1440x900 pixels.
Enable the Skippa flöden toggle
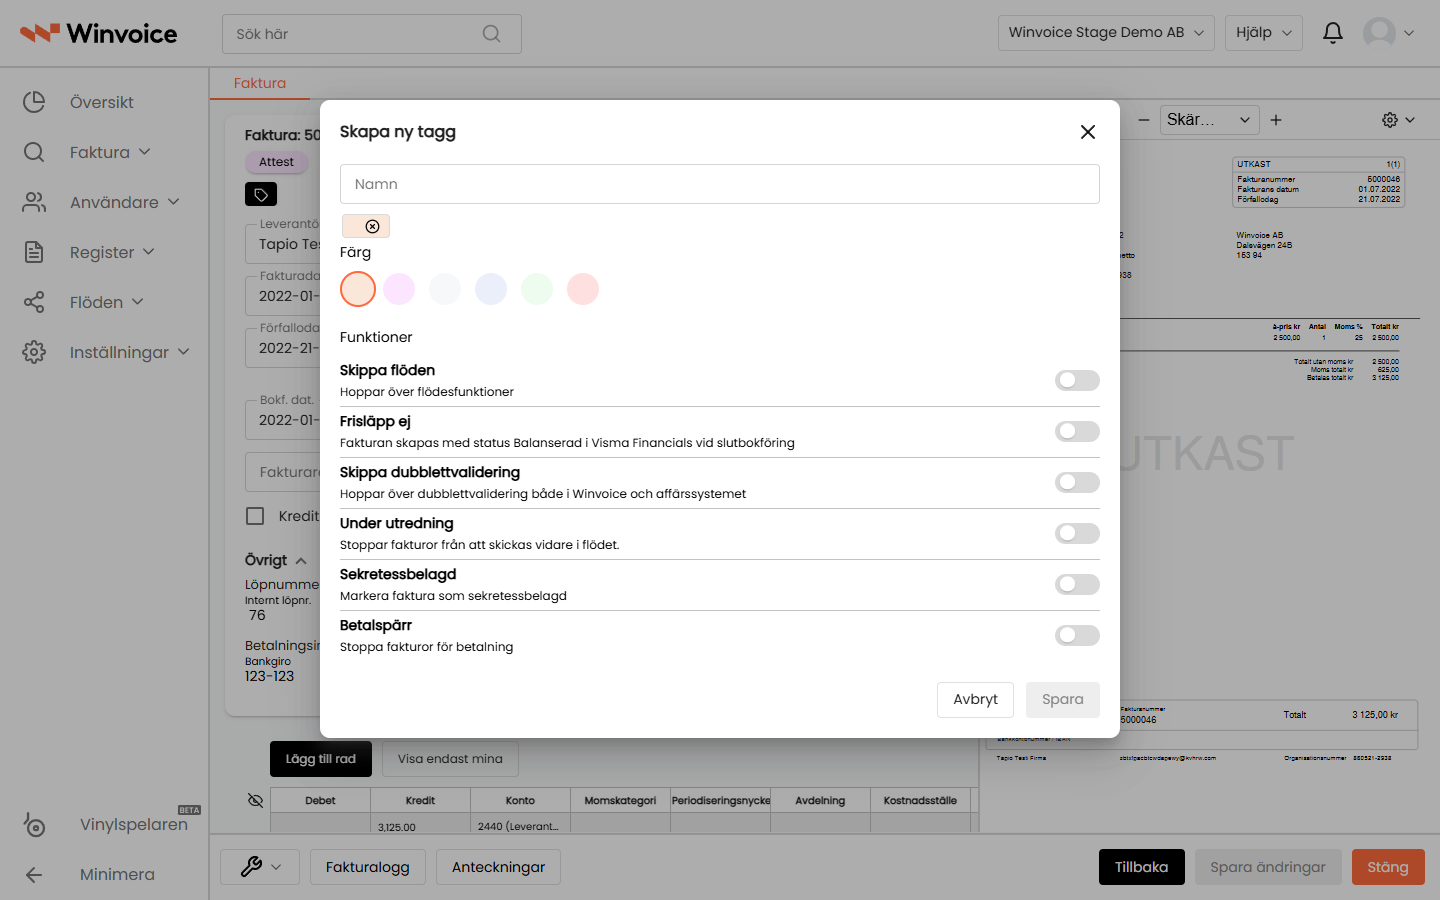[1077, 380]
